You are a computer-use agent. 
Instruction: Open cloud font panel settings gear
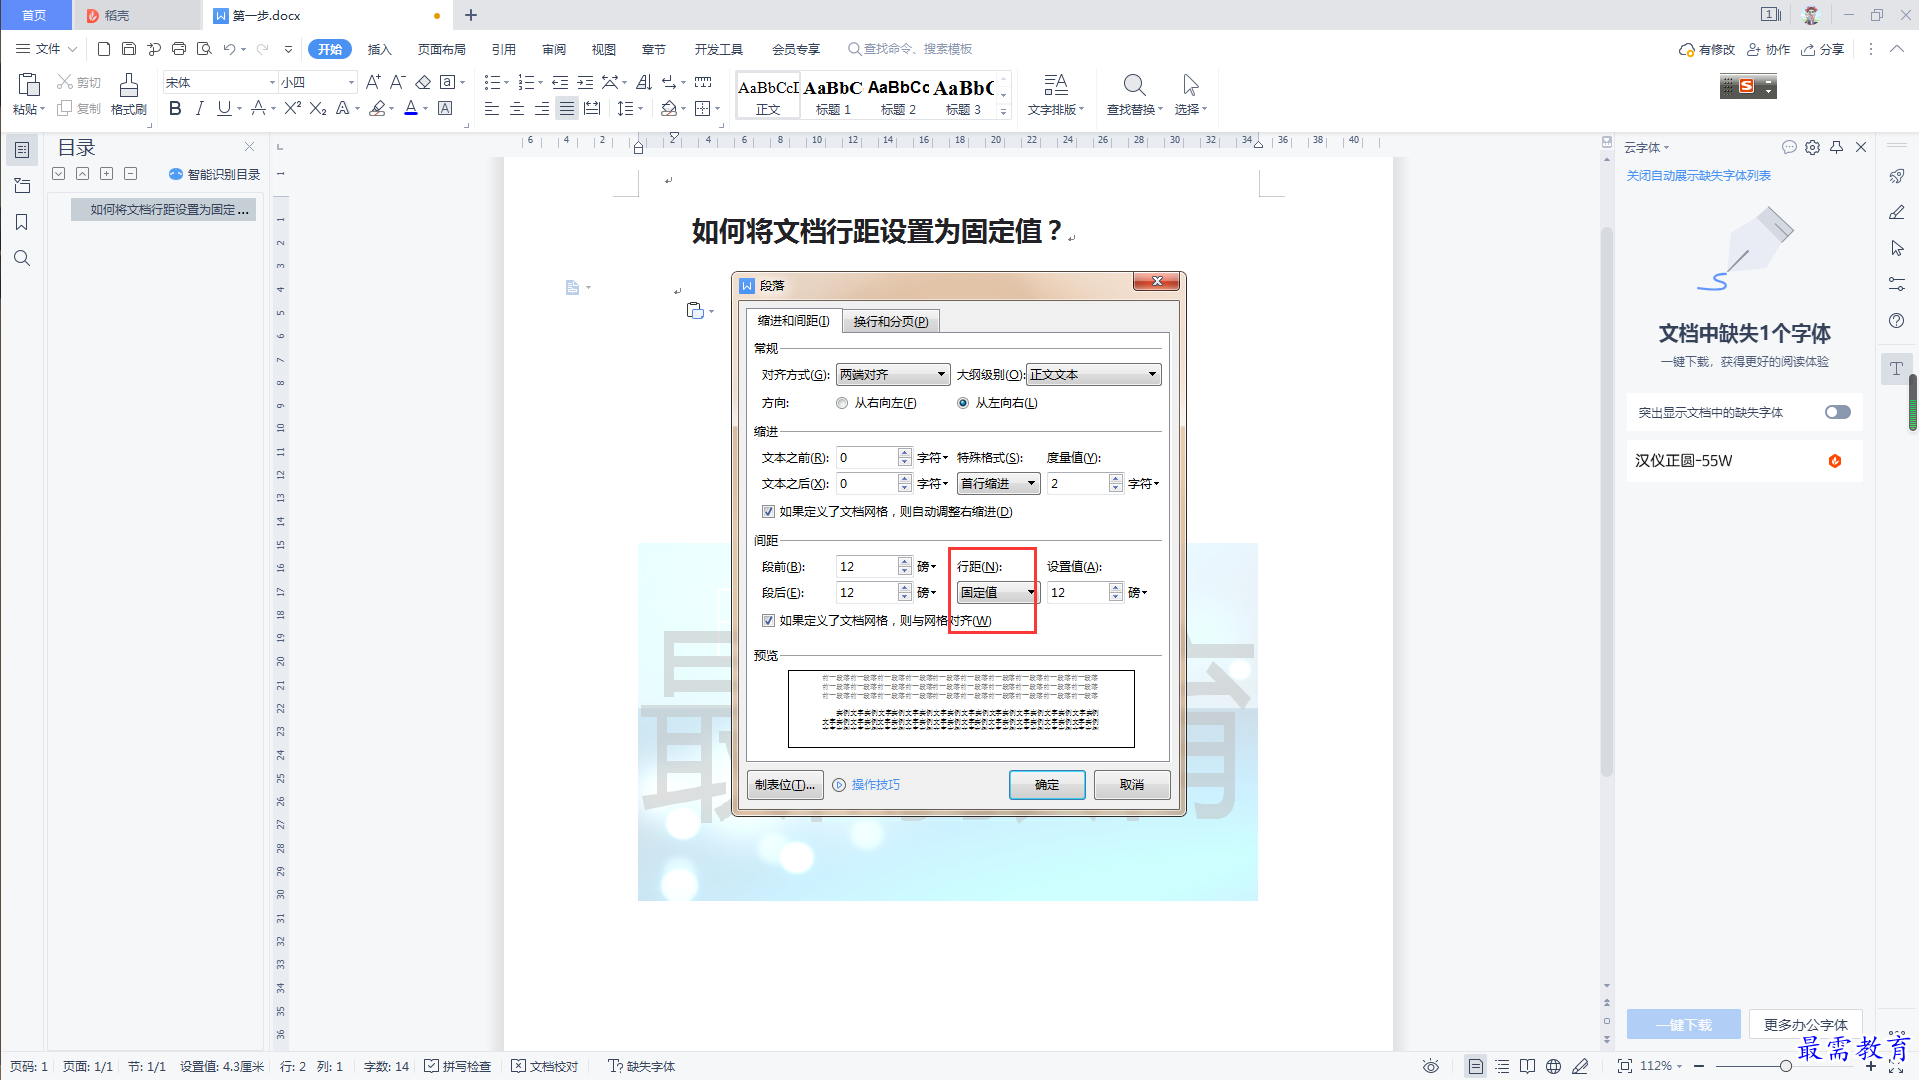pyautogui.click(x=1813, y=147)
